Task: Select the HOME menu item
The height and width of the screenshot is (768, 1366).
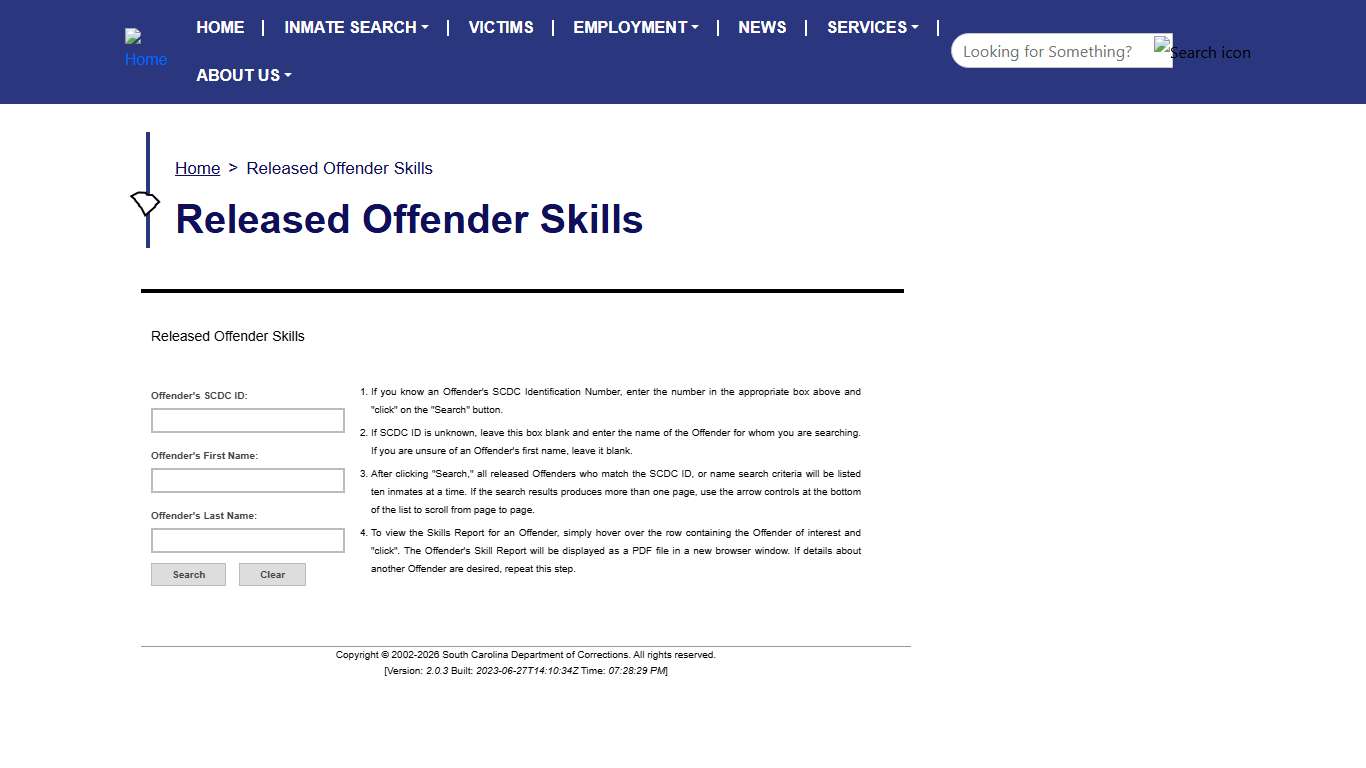Action: click(220, 27)
